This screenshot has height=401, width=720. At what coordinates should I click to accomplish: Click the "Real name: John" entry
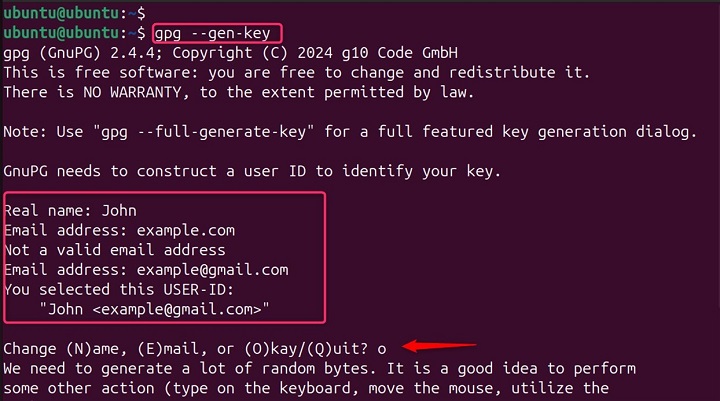tap(70, 211)
